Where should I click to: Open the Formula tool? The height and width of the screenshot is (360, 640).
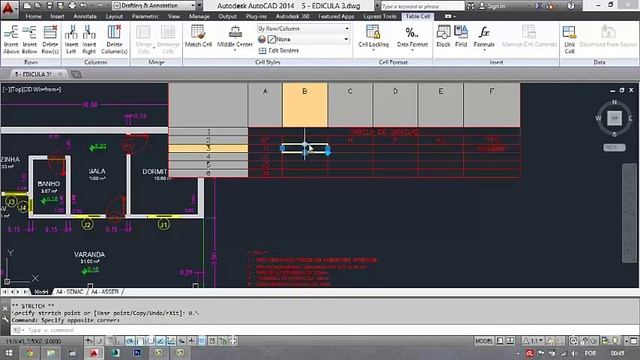point(484,37)
